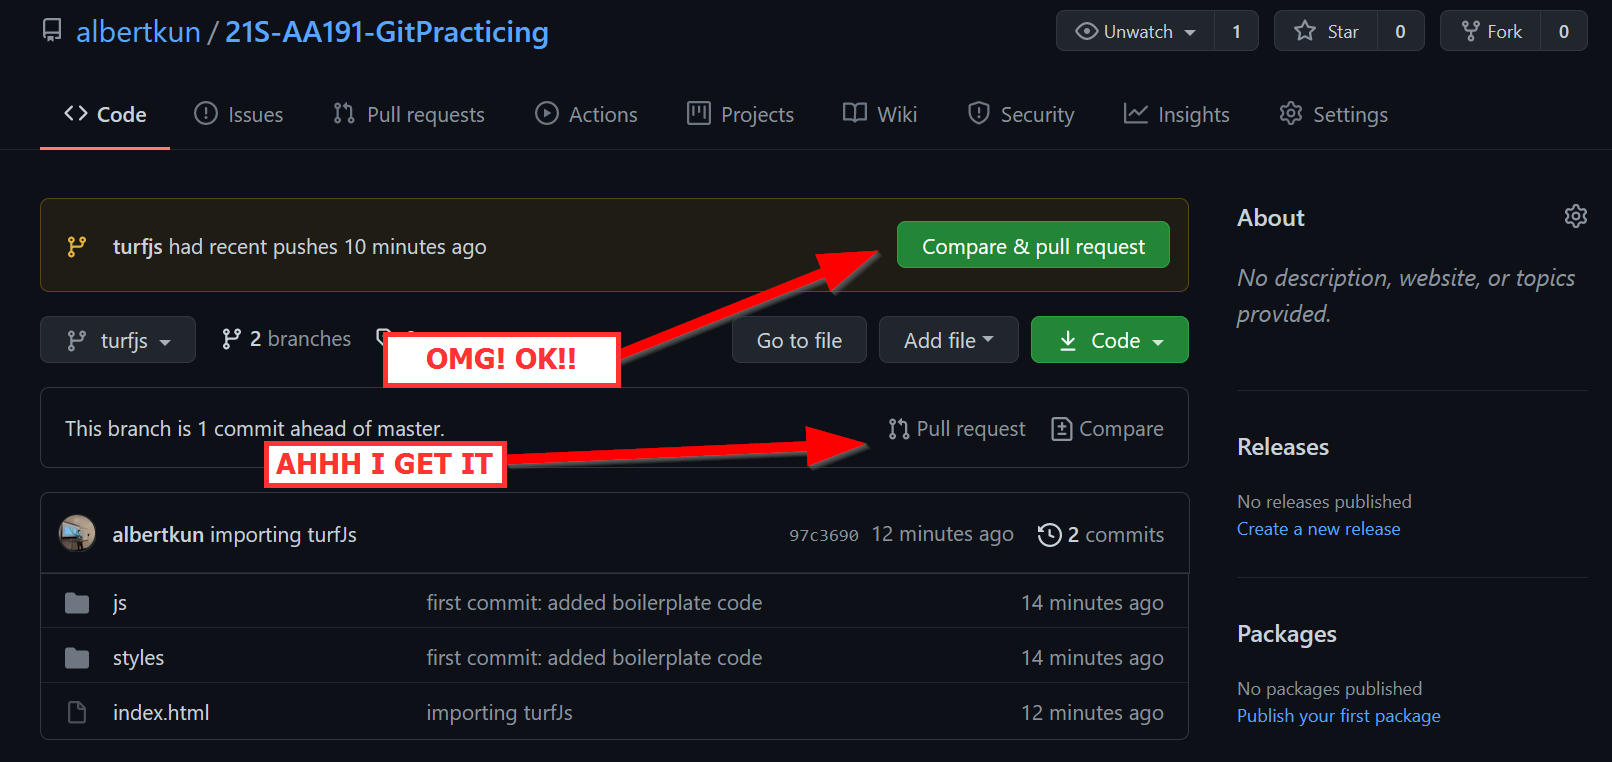Open the Add file dropdown
The width and height of the screenshot is (1612, 762).
(948, 340)
